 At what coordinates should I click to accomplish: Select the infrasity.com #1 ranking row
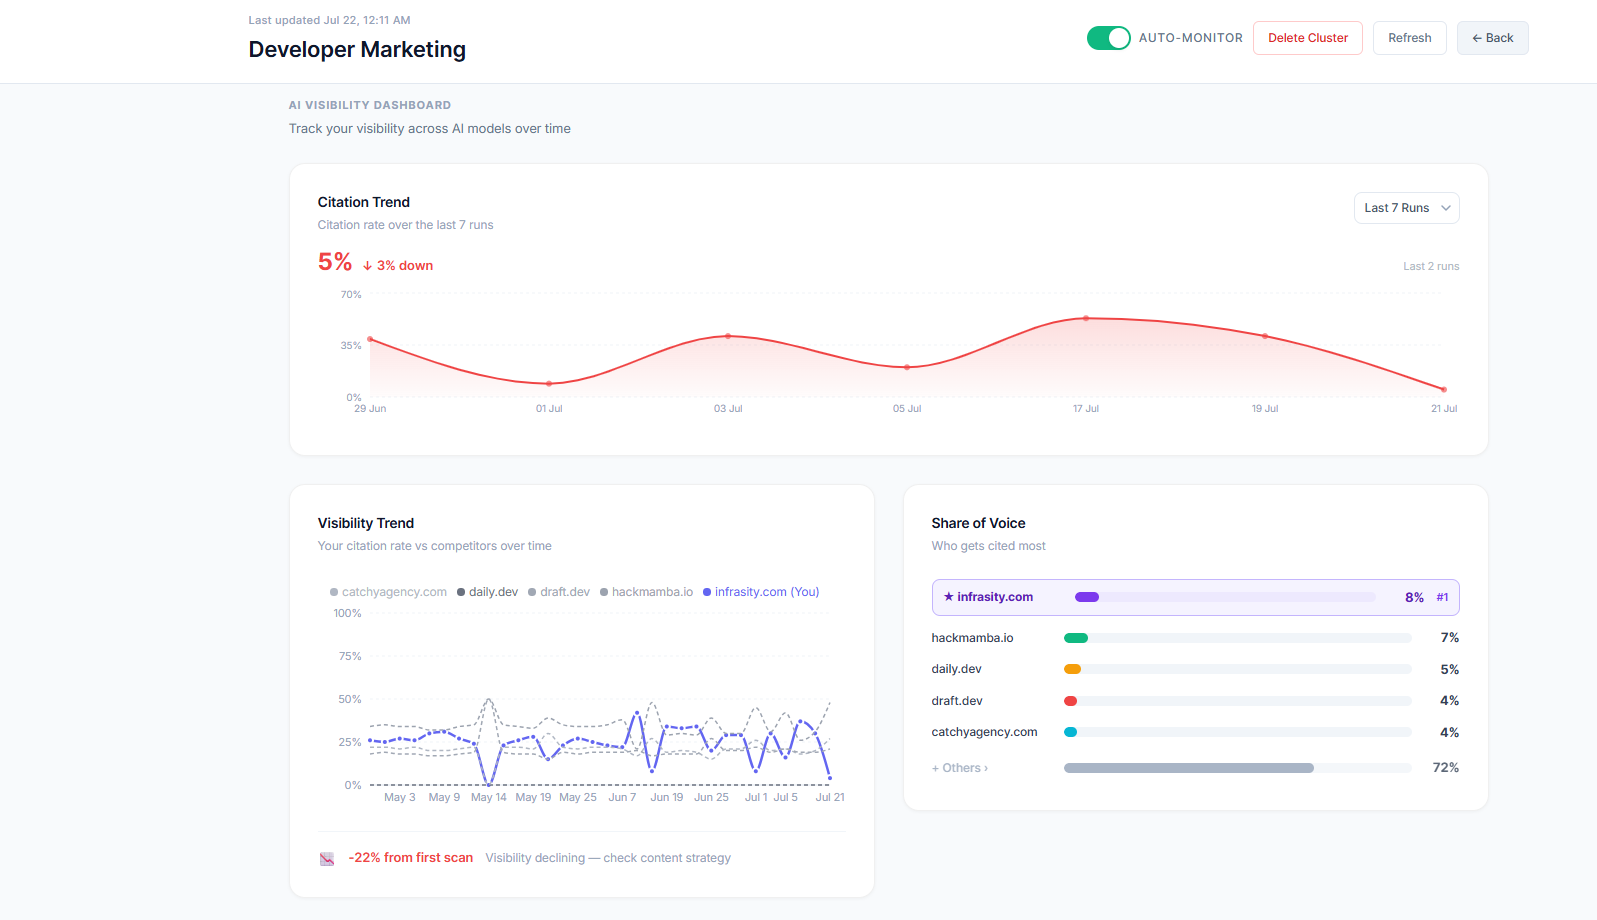click(1195, 597)
